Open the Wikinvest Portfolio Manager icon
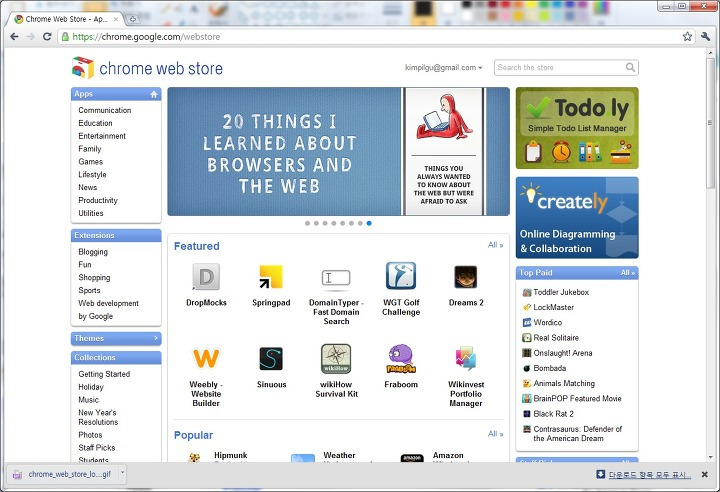The width and height of the screenshot is (720, 492). point(466,359)
